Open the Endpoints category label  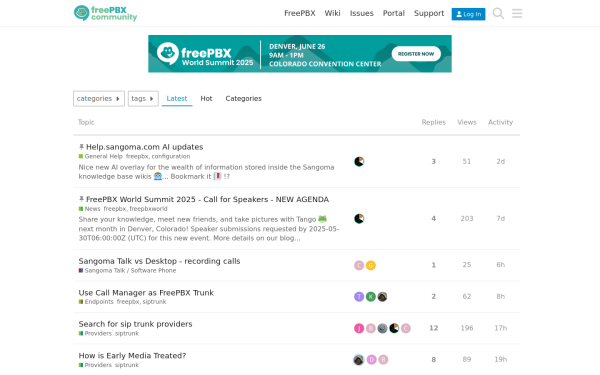pyautogui.click(x=96, y=302)
